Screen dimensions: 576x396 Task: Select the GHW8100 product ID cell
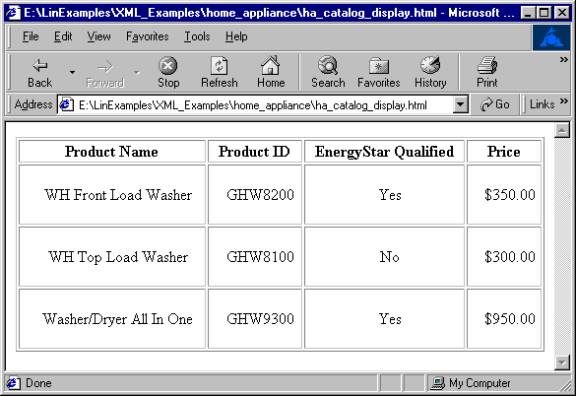255,257
